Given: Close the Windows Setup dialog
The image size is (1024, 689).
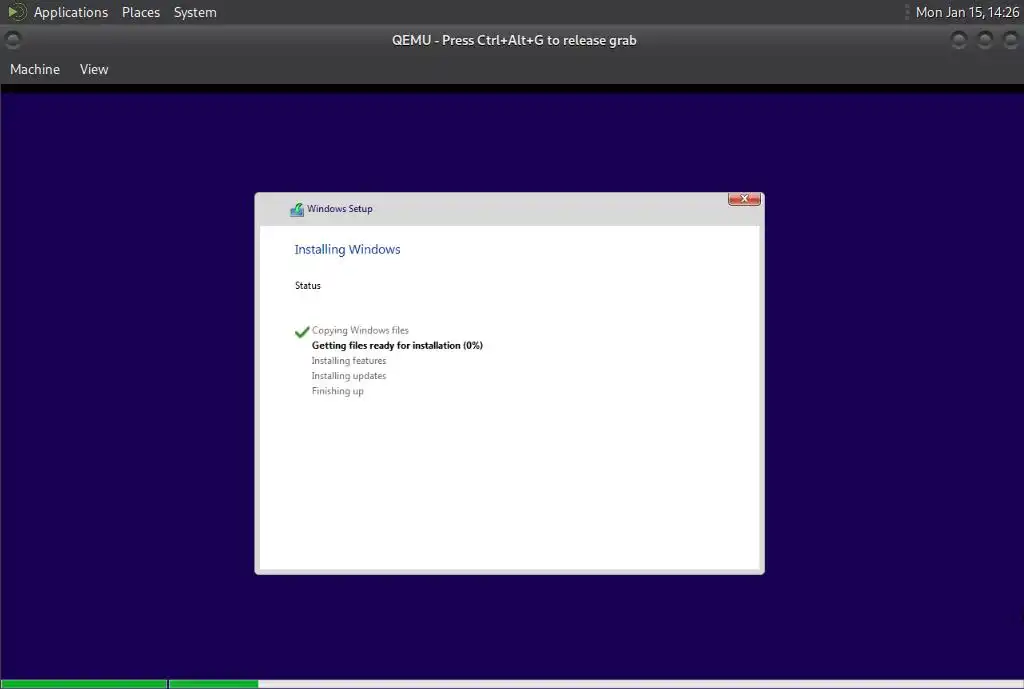Looking at the screenshot, I should coord(744,199).
